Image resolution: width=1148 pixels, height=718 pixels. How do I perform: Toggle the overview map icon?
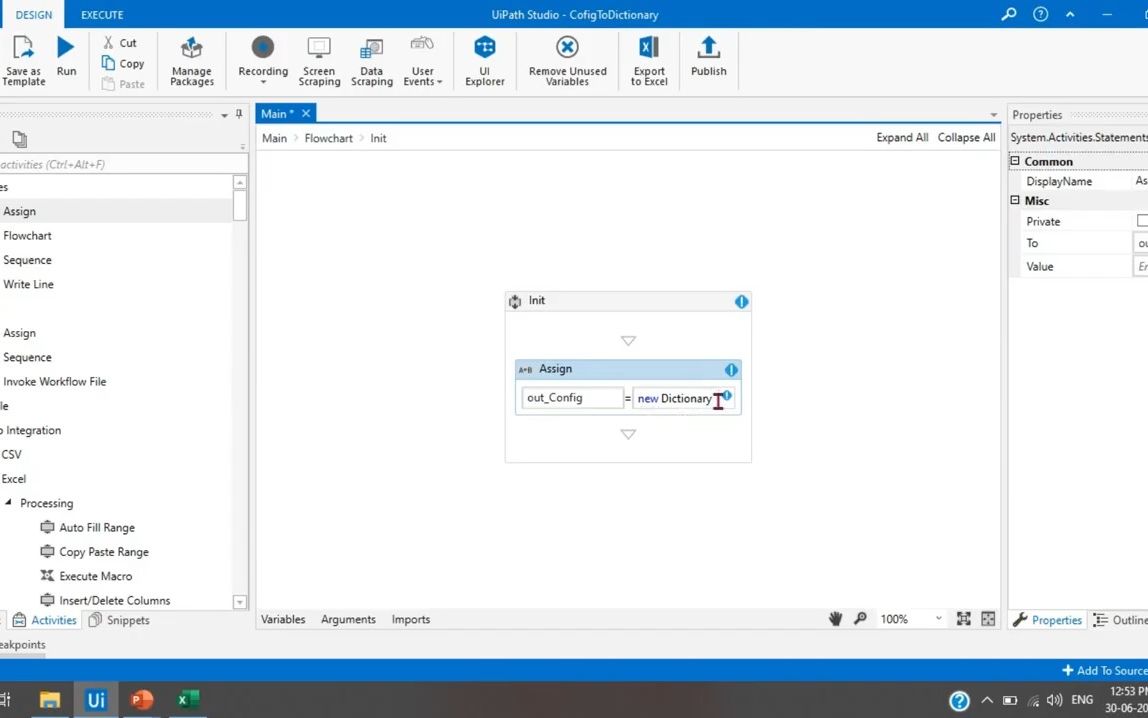[988, 619]
